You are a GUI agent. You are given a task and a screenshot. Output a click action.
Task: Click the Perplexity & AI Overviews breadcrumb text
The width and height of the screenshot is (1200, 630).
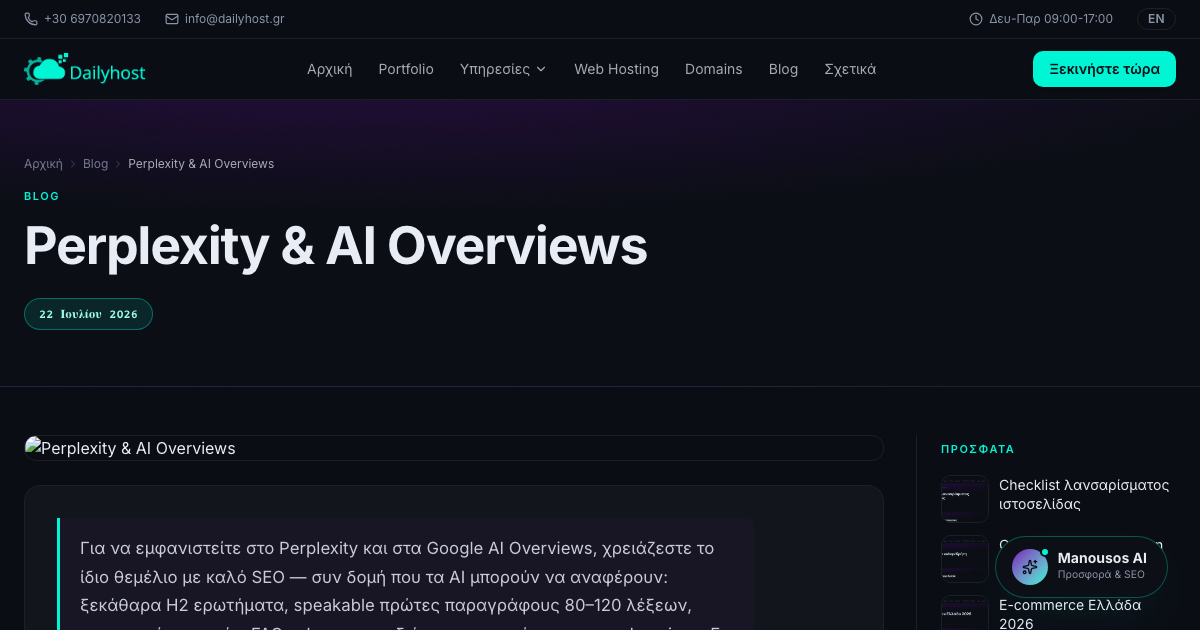click(201, 164)
